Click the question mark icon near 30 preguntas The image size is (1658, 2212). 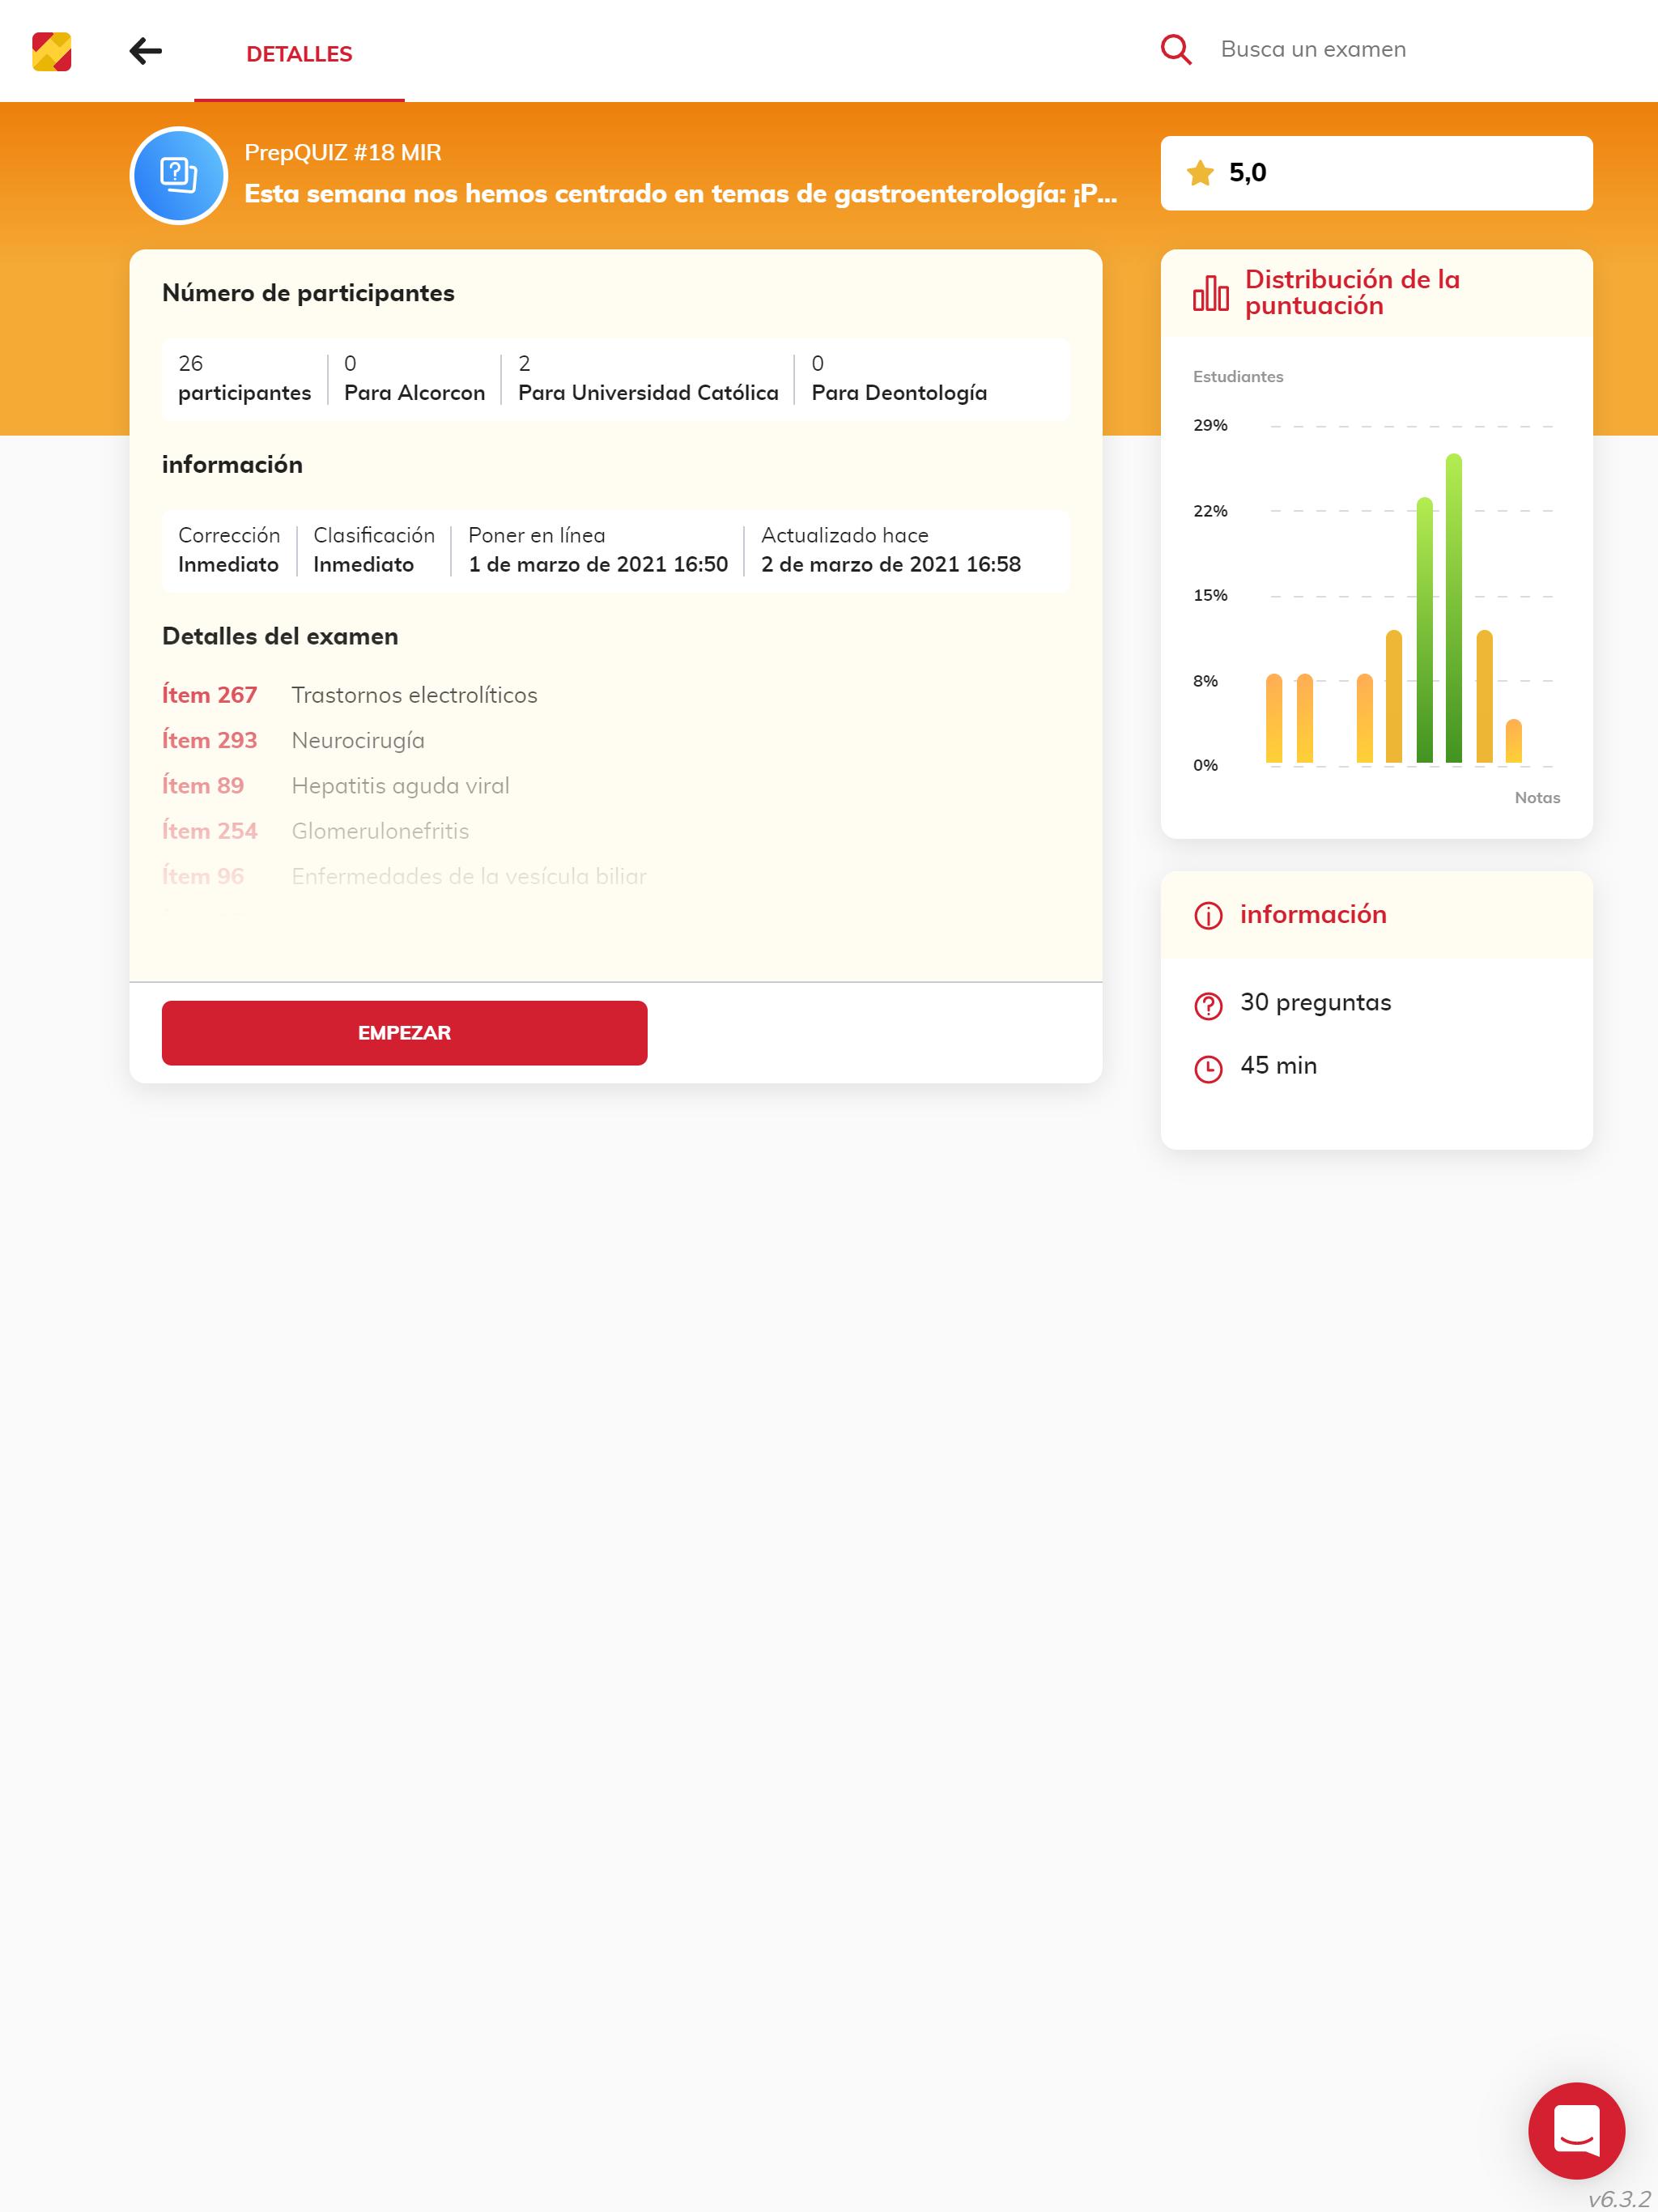(x=1208, y=1005)
